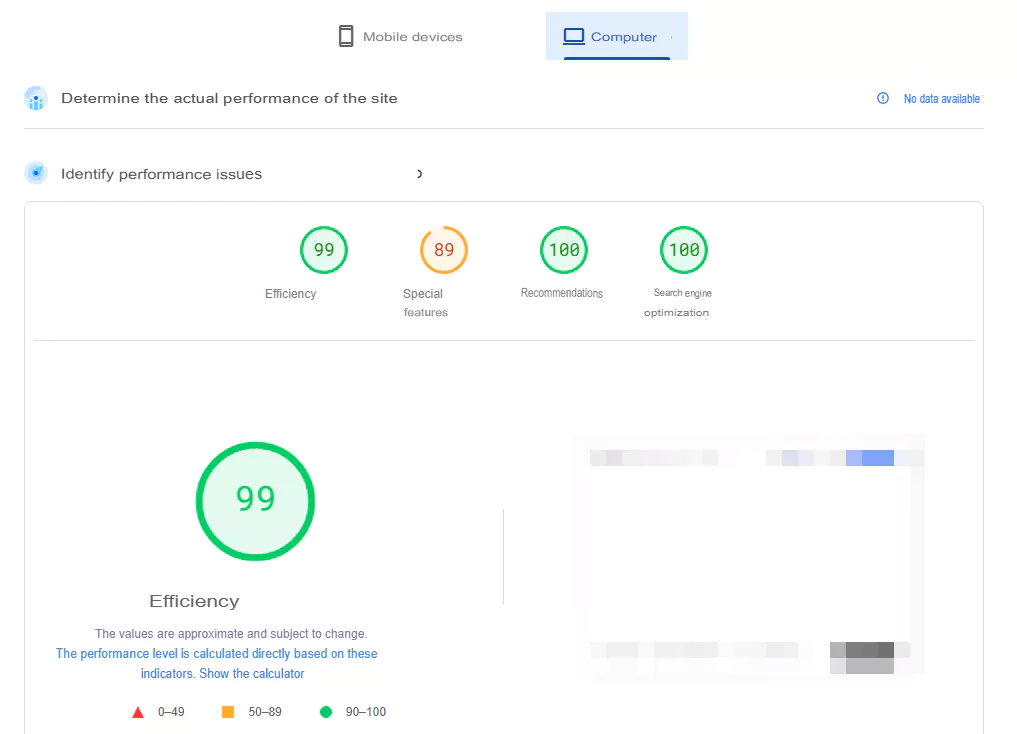Click the laptop computer icon

pyautogui.click(x=573, y=36)
